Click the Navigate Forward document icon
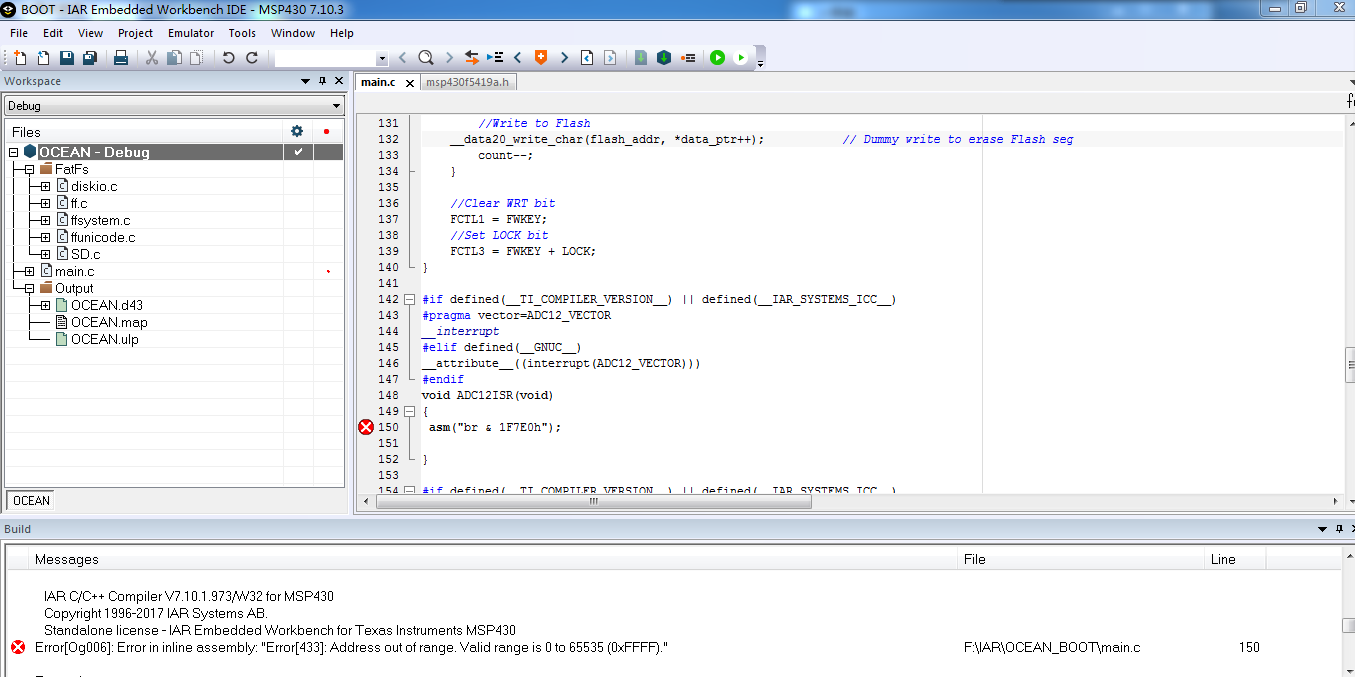 (x=610, y=58)
